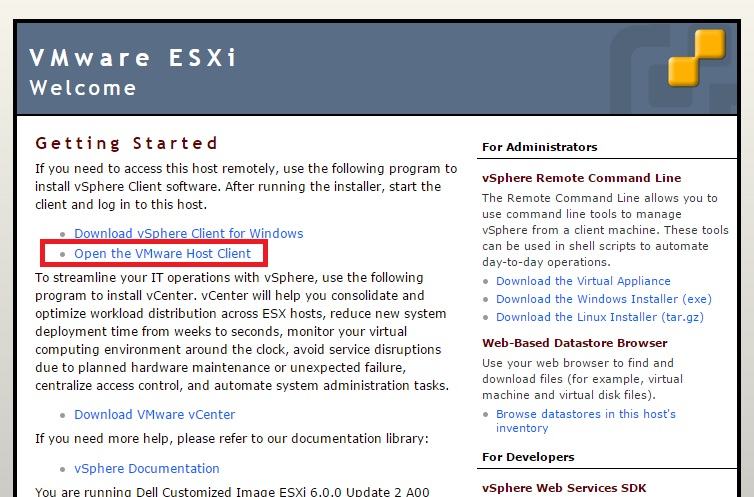Click Download the Windows Installer (exe) link
This screenshot has height=497, width=754.
coord(604,299)
